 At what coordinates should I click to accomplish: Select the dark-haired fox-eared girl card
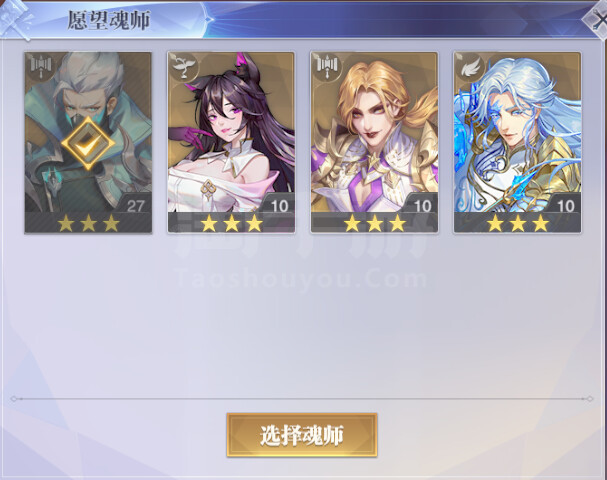231,143
